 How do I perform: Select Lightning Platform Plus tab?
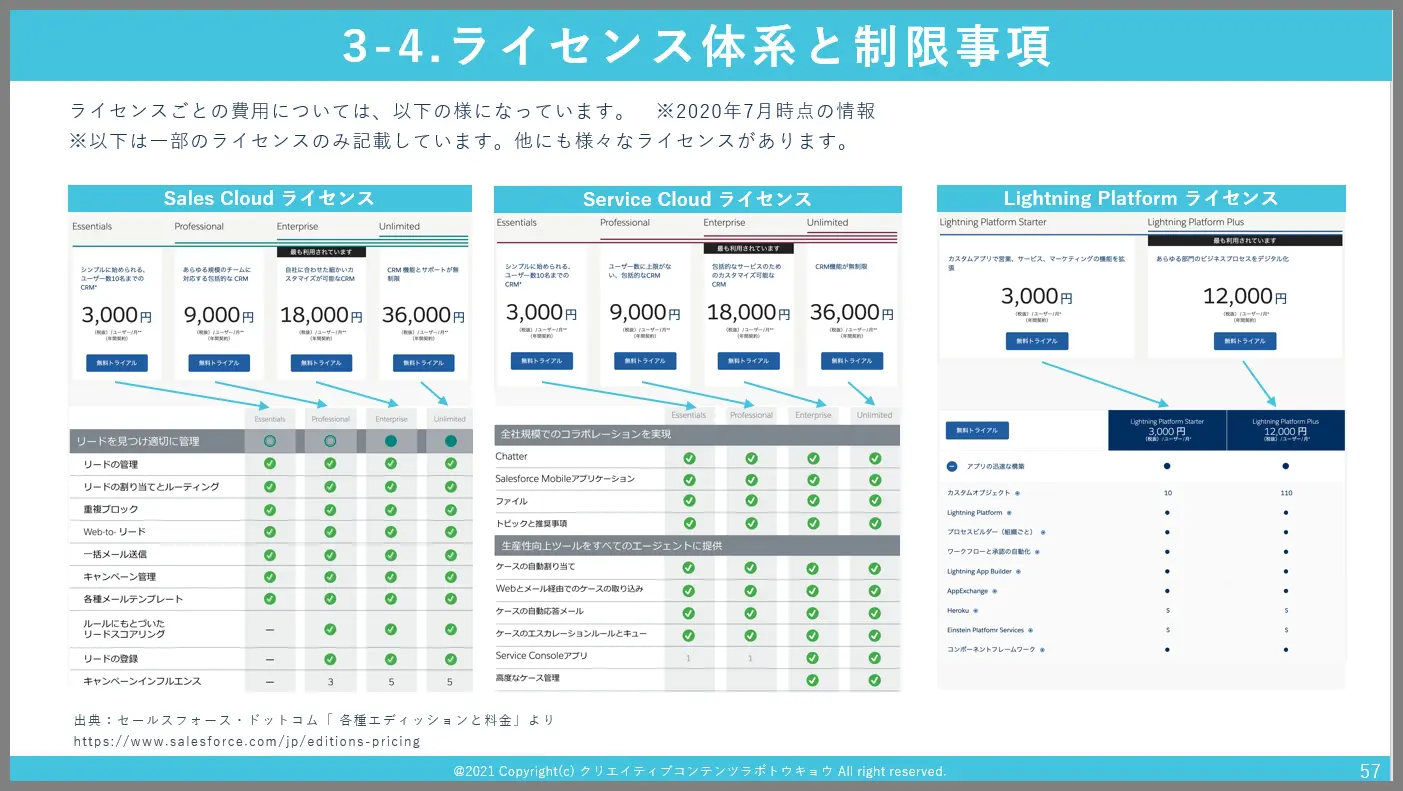1196,222
